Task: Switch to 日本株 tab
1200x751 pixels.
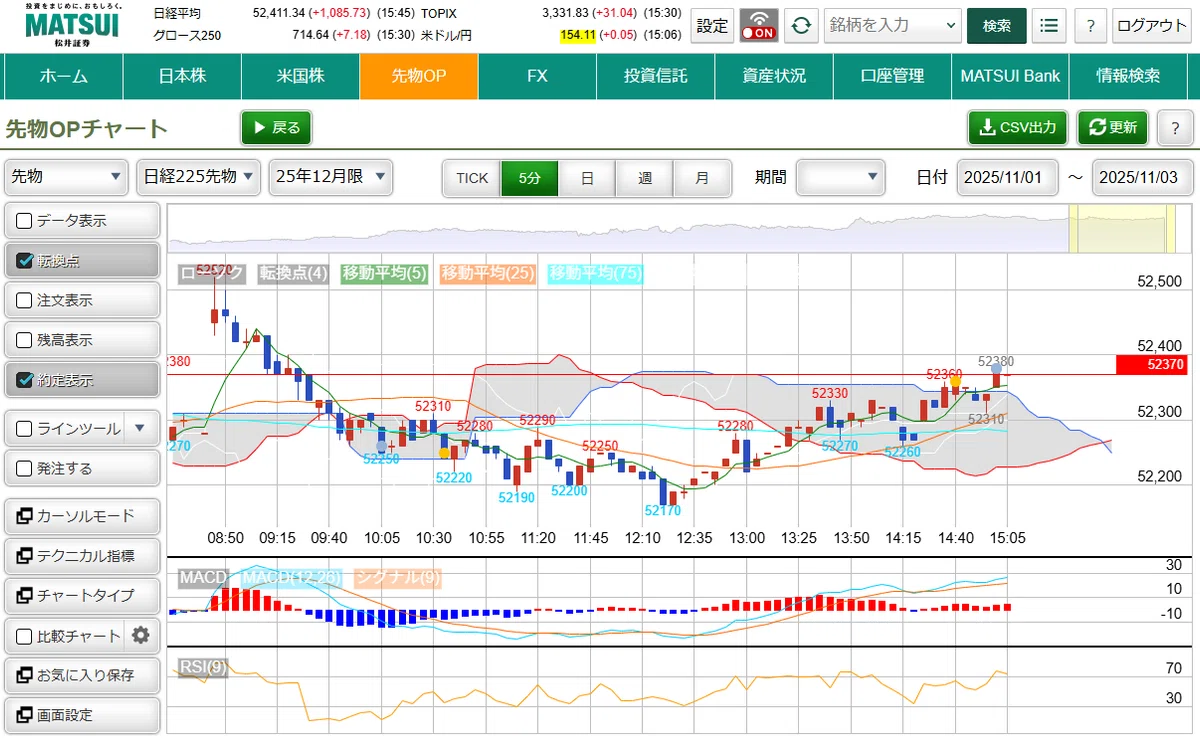Action: click(x=182, y=76)
